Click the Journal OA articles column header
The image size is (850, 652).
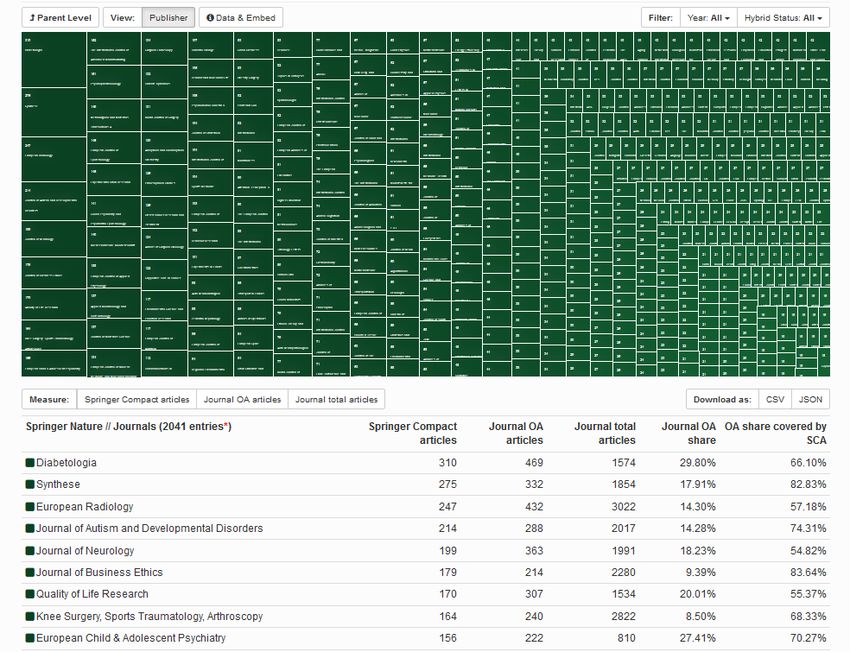[516, 433]
